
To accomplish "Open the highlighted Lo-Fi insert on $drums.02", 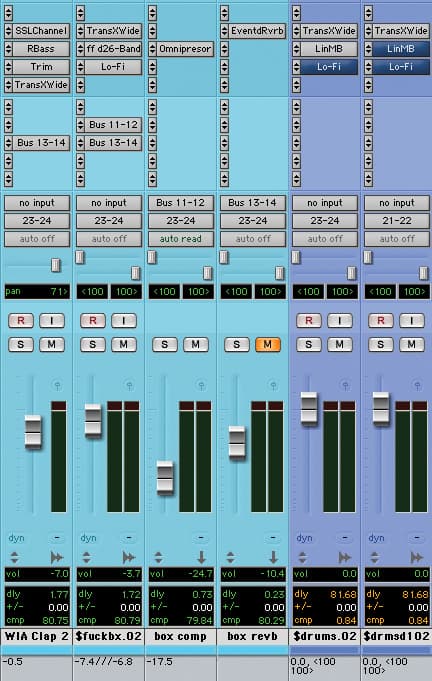I will coord(329,67).
